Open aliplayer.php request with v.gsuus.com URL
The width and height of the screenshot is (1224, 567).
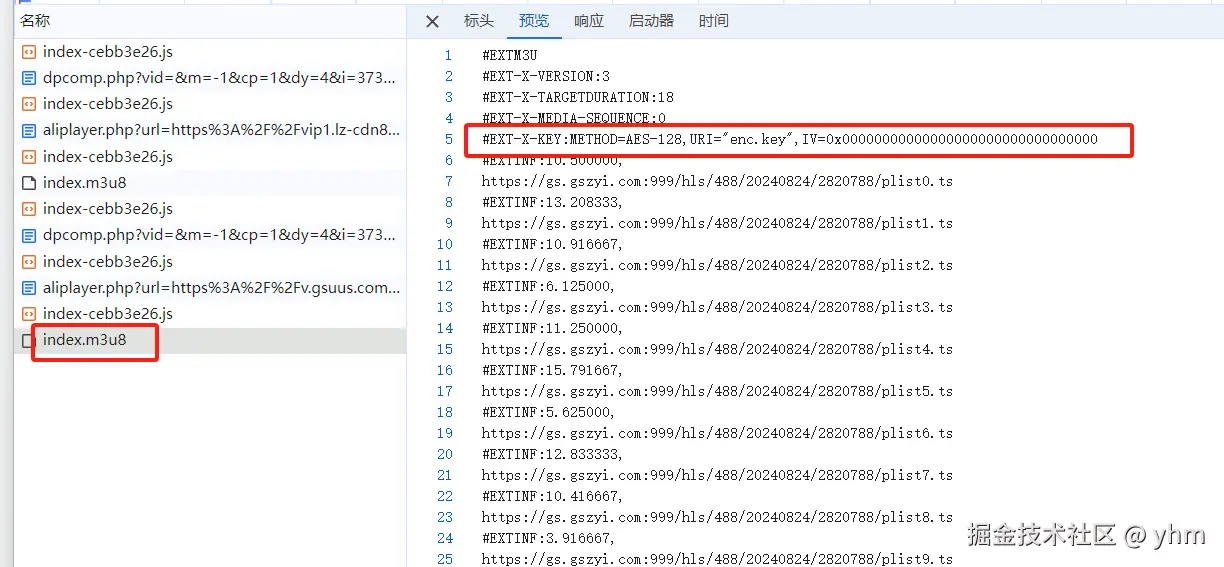pyautogui.click(x=210, y=288)
